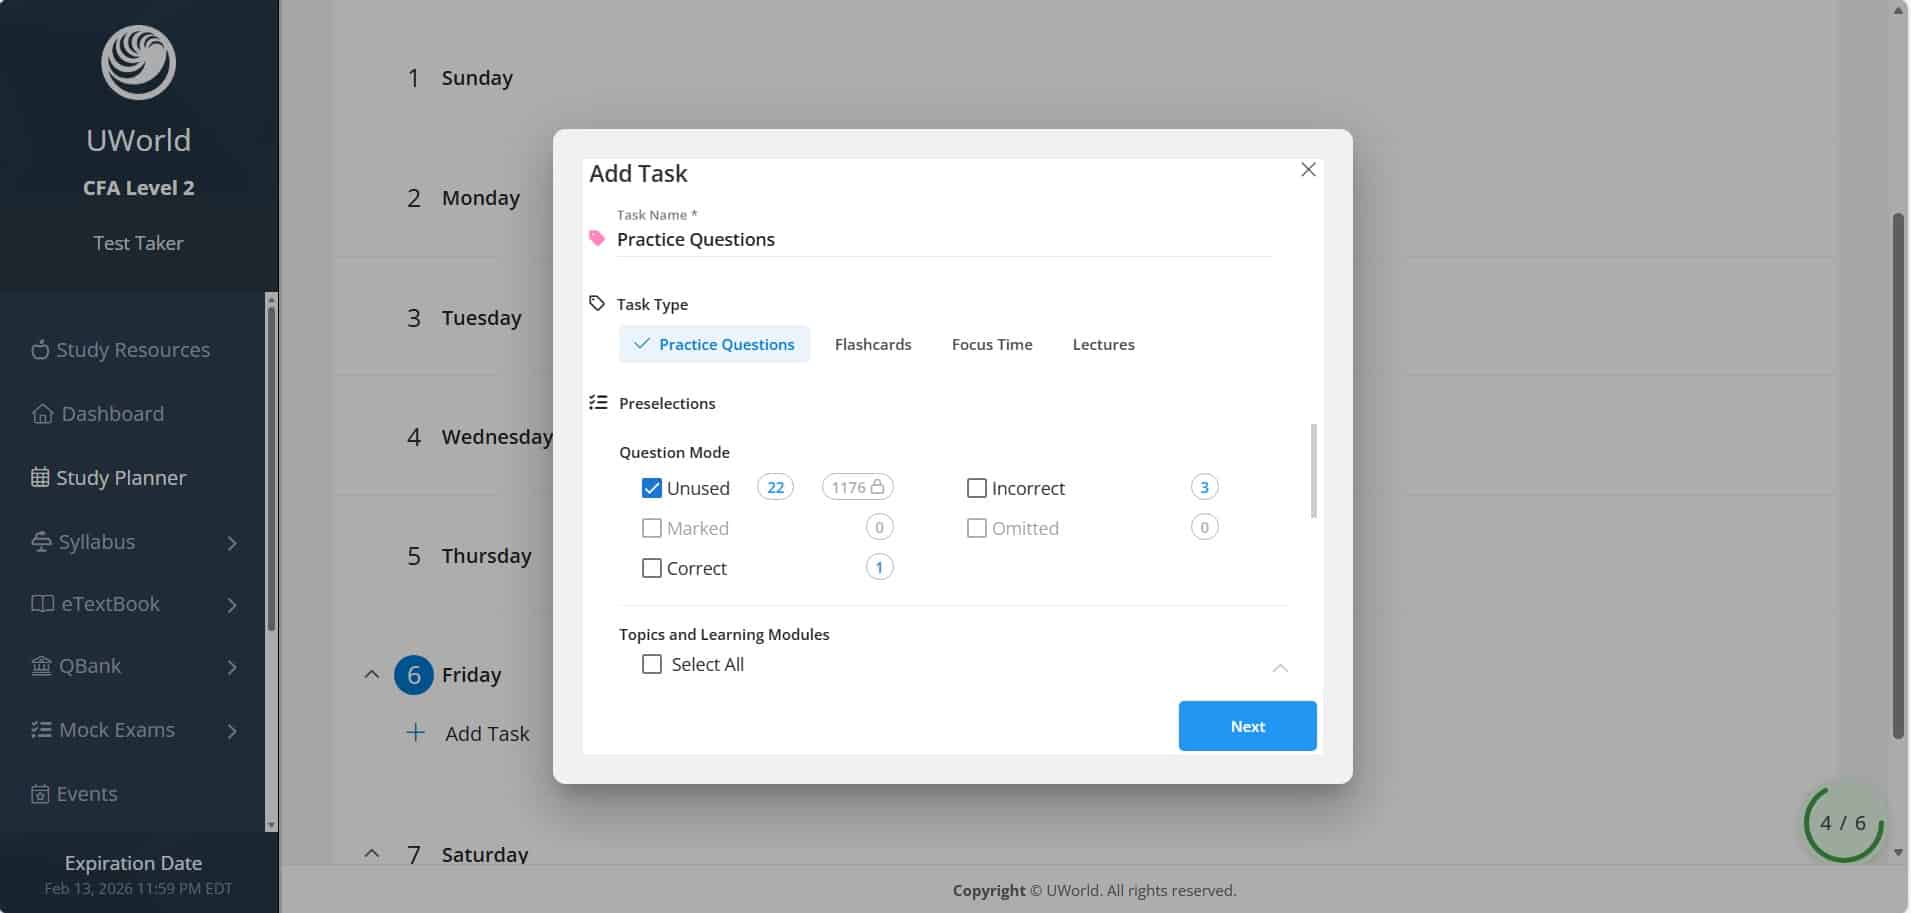Image resolution: width=1911 pixels, height=913 pixels.
Task: Click the eTextBook book icon
Action: [x=42, y=604]
